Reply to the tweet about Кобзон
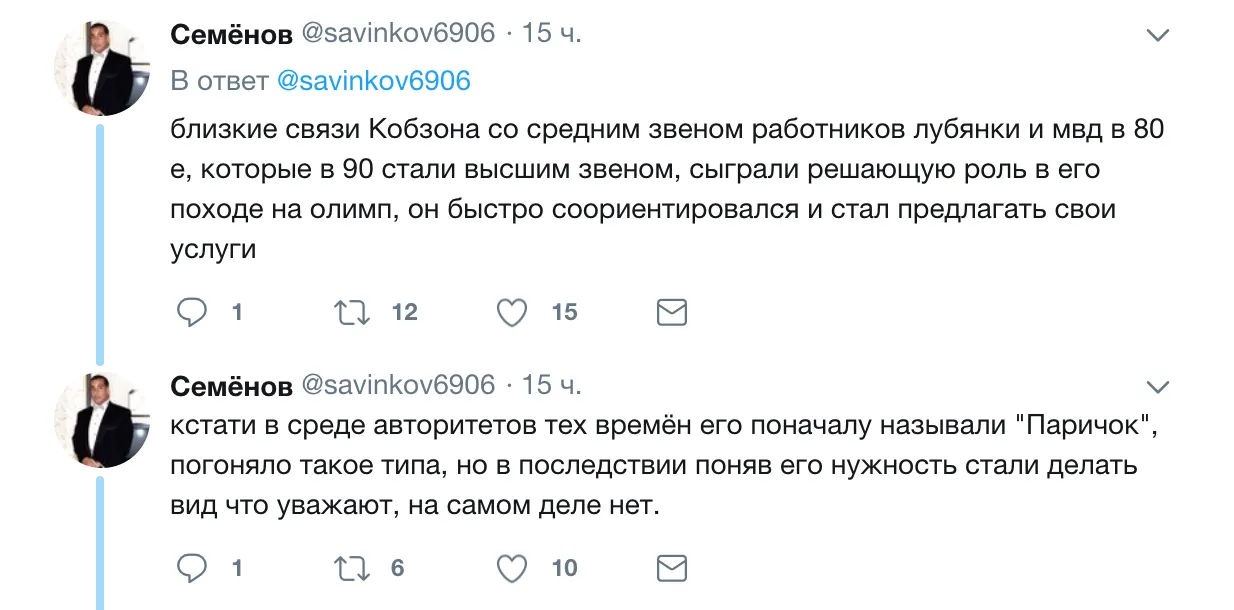The height and width of the screenshot is (610, 1234). (x=191, y=313)
